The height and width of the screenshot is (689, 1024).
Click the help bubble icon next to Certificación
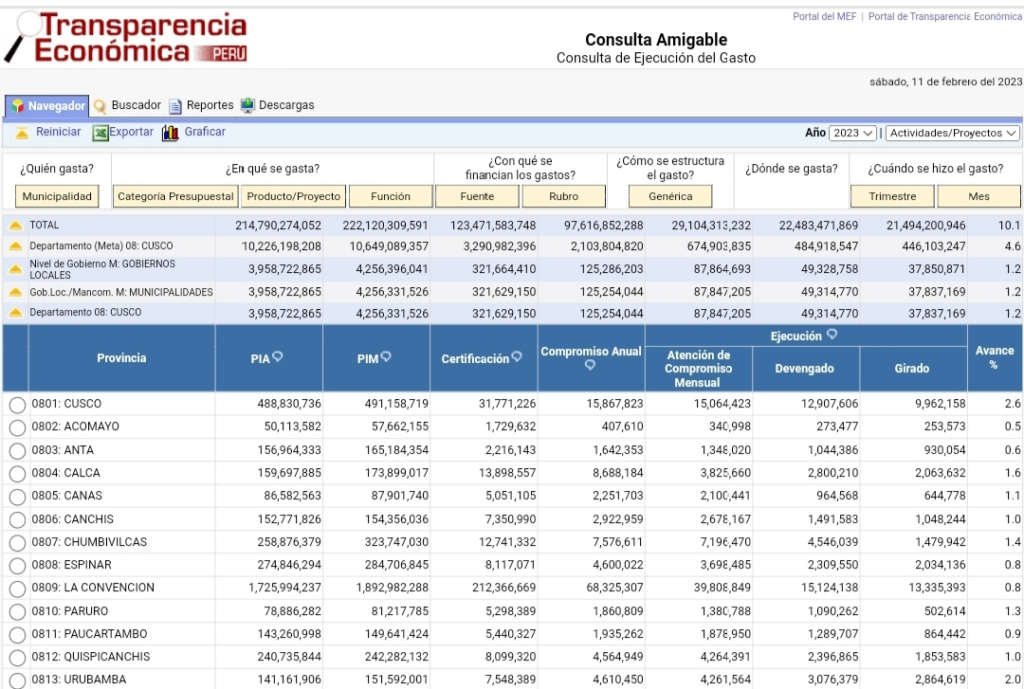[x=517, y=357]
